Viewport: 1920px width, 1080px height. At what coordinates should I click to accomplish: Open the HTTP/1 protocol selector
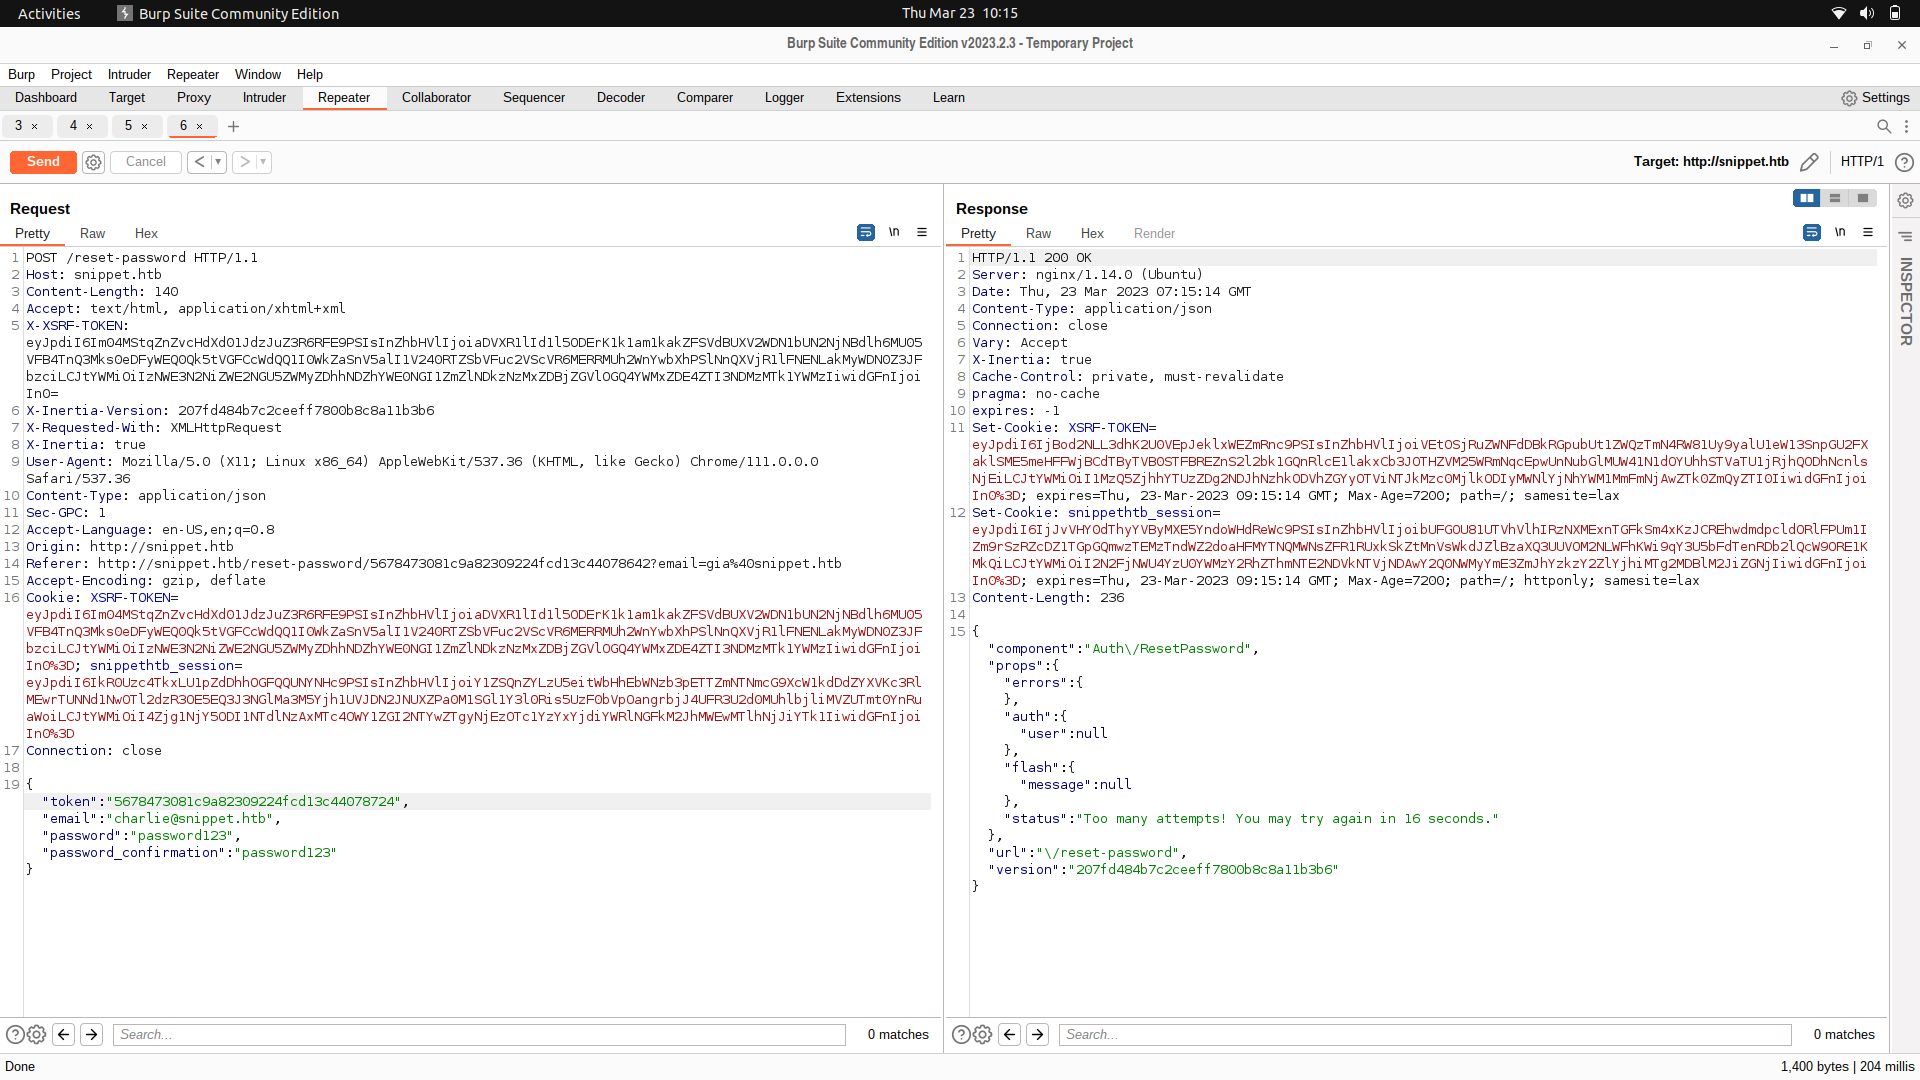pos(1861,161)
